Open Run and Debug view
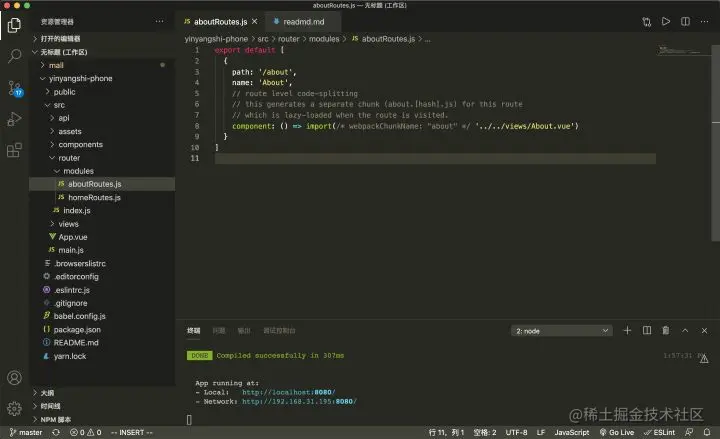 click(x=14, y=119)
